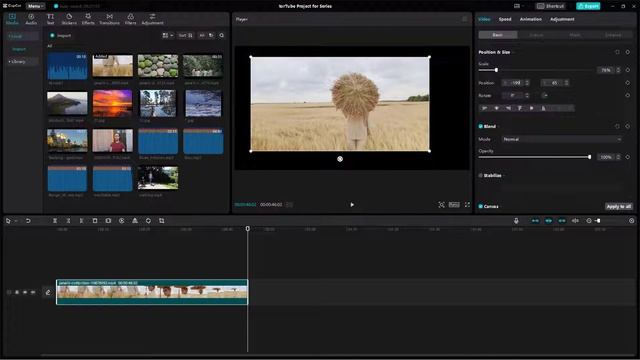The height and width of the screenshot is (360, 640).
Task: Open the Audio panel icon
Action: [x=31, y=19]
